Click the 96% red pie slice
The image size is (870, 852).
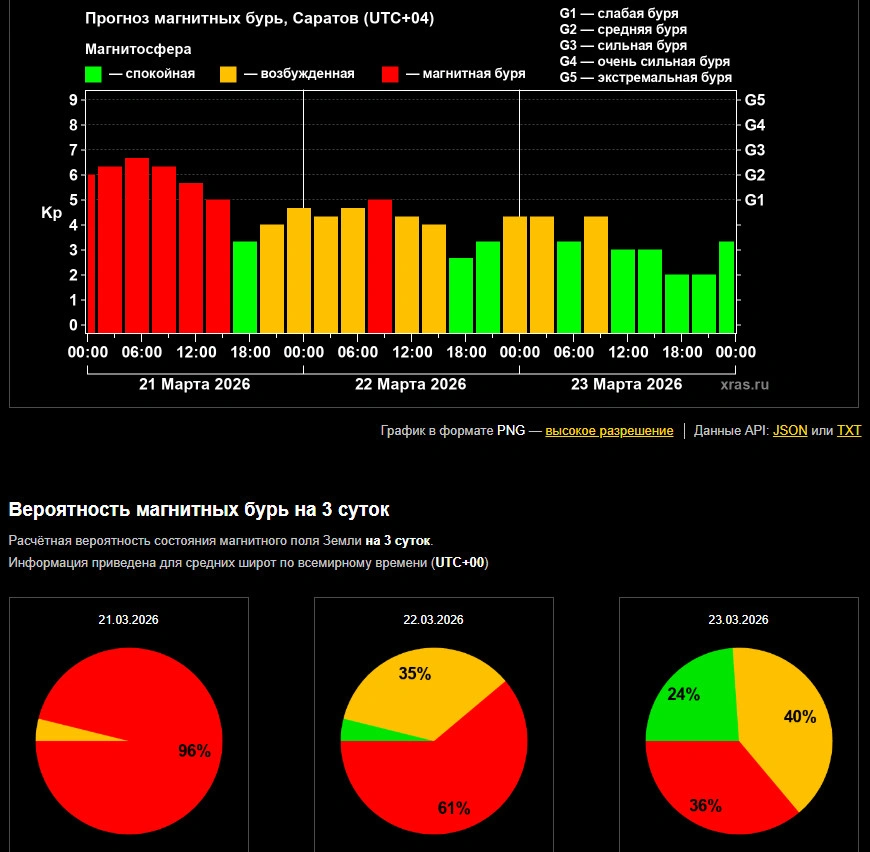[x=140, y=770]
